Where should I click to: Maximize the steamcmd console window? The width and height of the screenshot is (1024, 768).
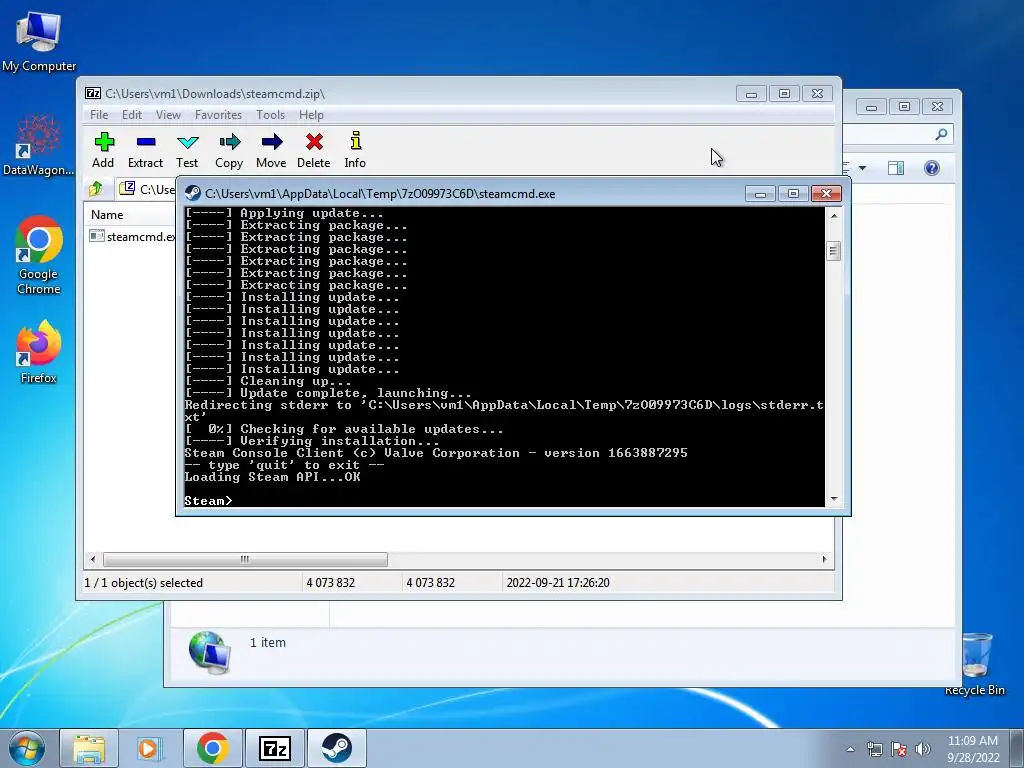pos(793,194)
